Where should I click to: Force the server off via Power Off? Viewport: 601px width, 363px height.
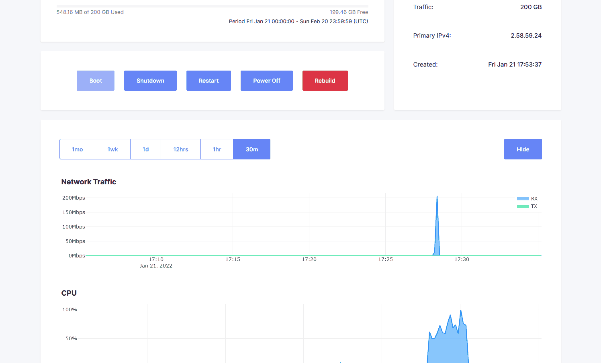pos(267,81)
